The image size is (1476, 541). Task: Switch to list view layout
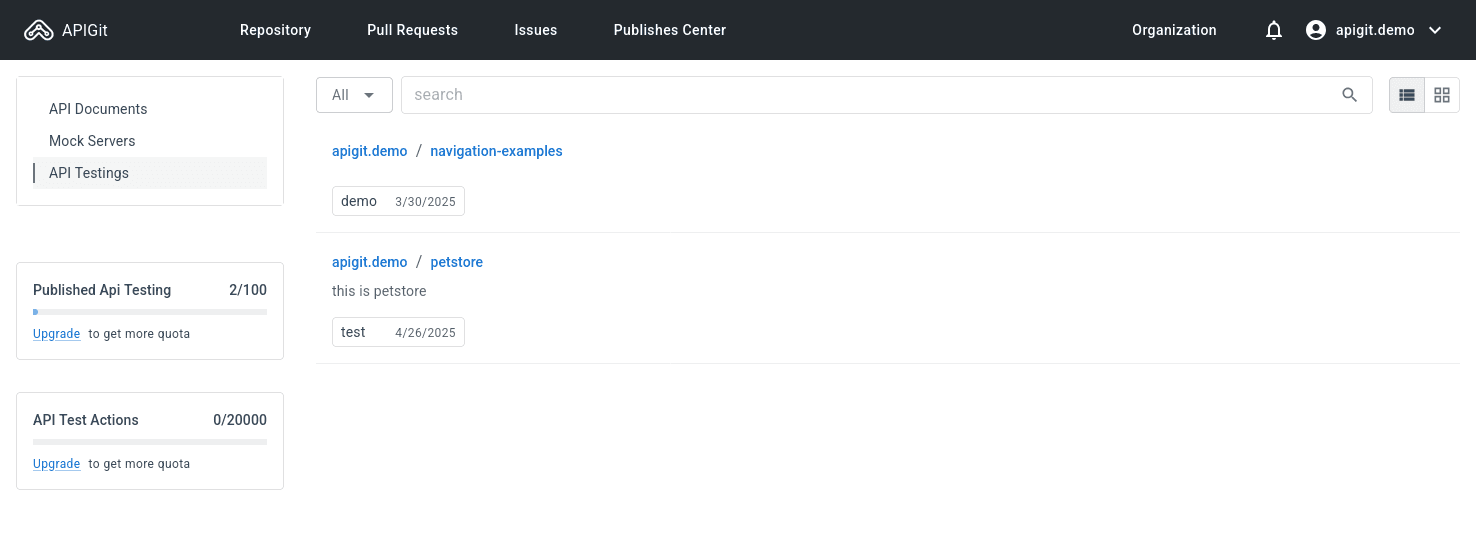[x=1407, y=95]
